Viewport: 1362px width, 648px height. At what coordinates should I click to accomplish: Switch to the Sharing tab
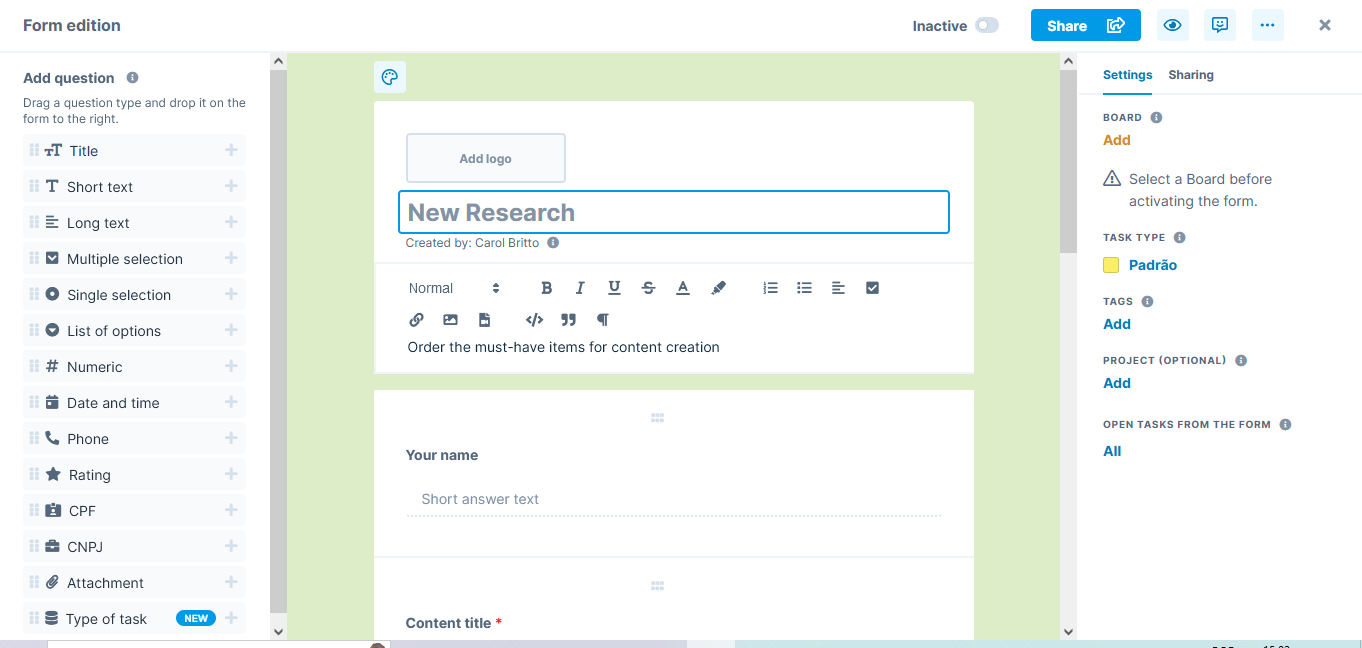point(1191,74)
